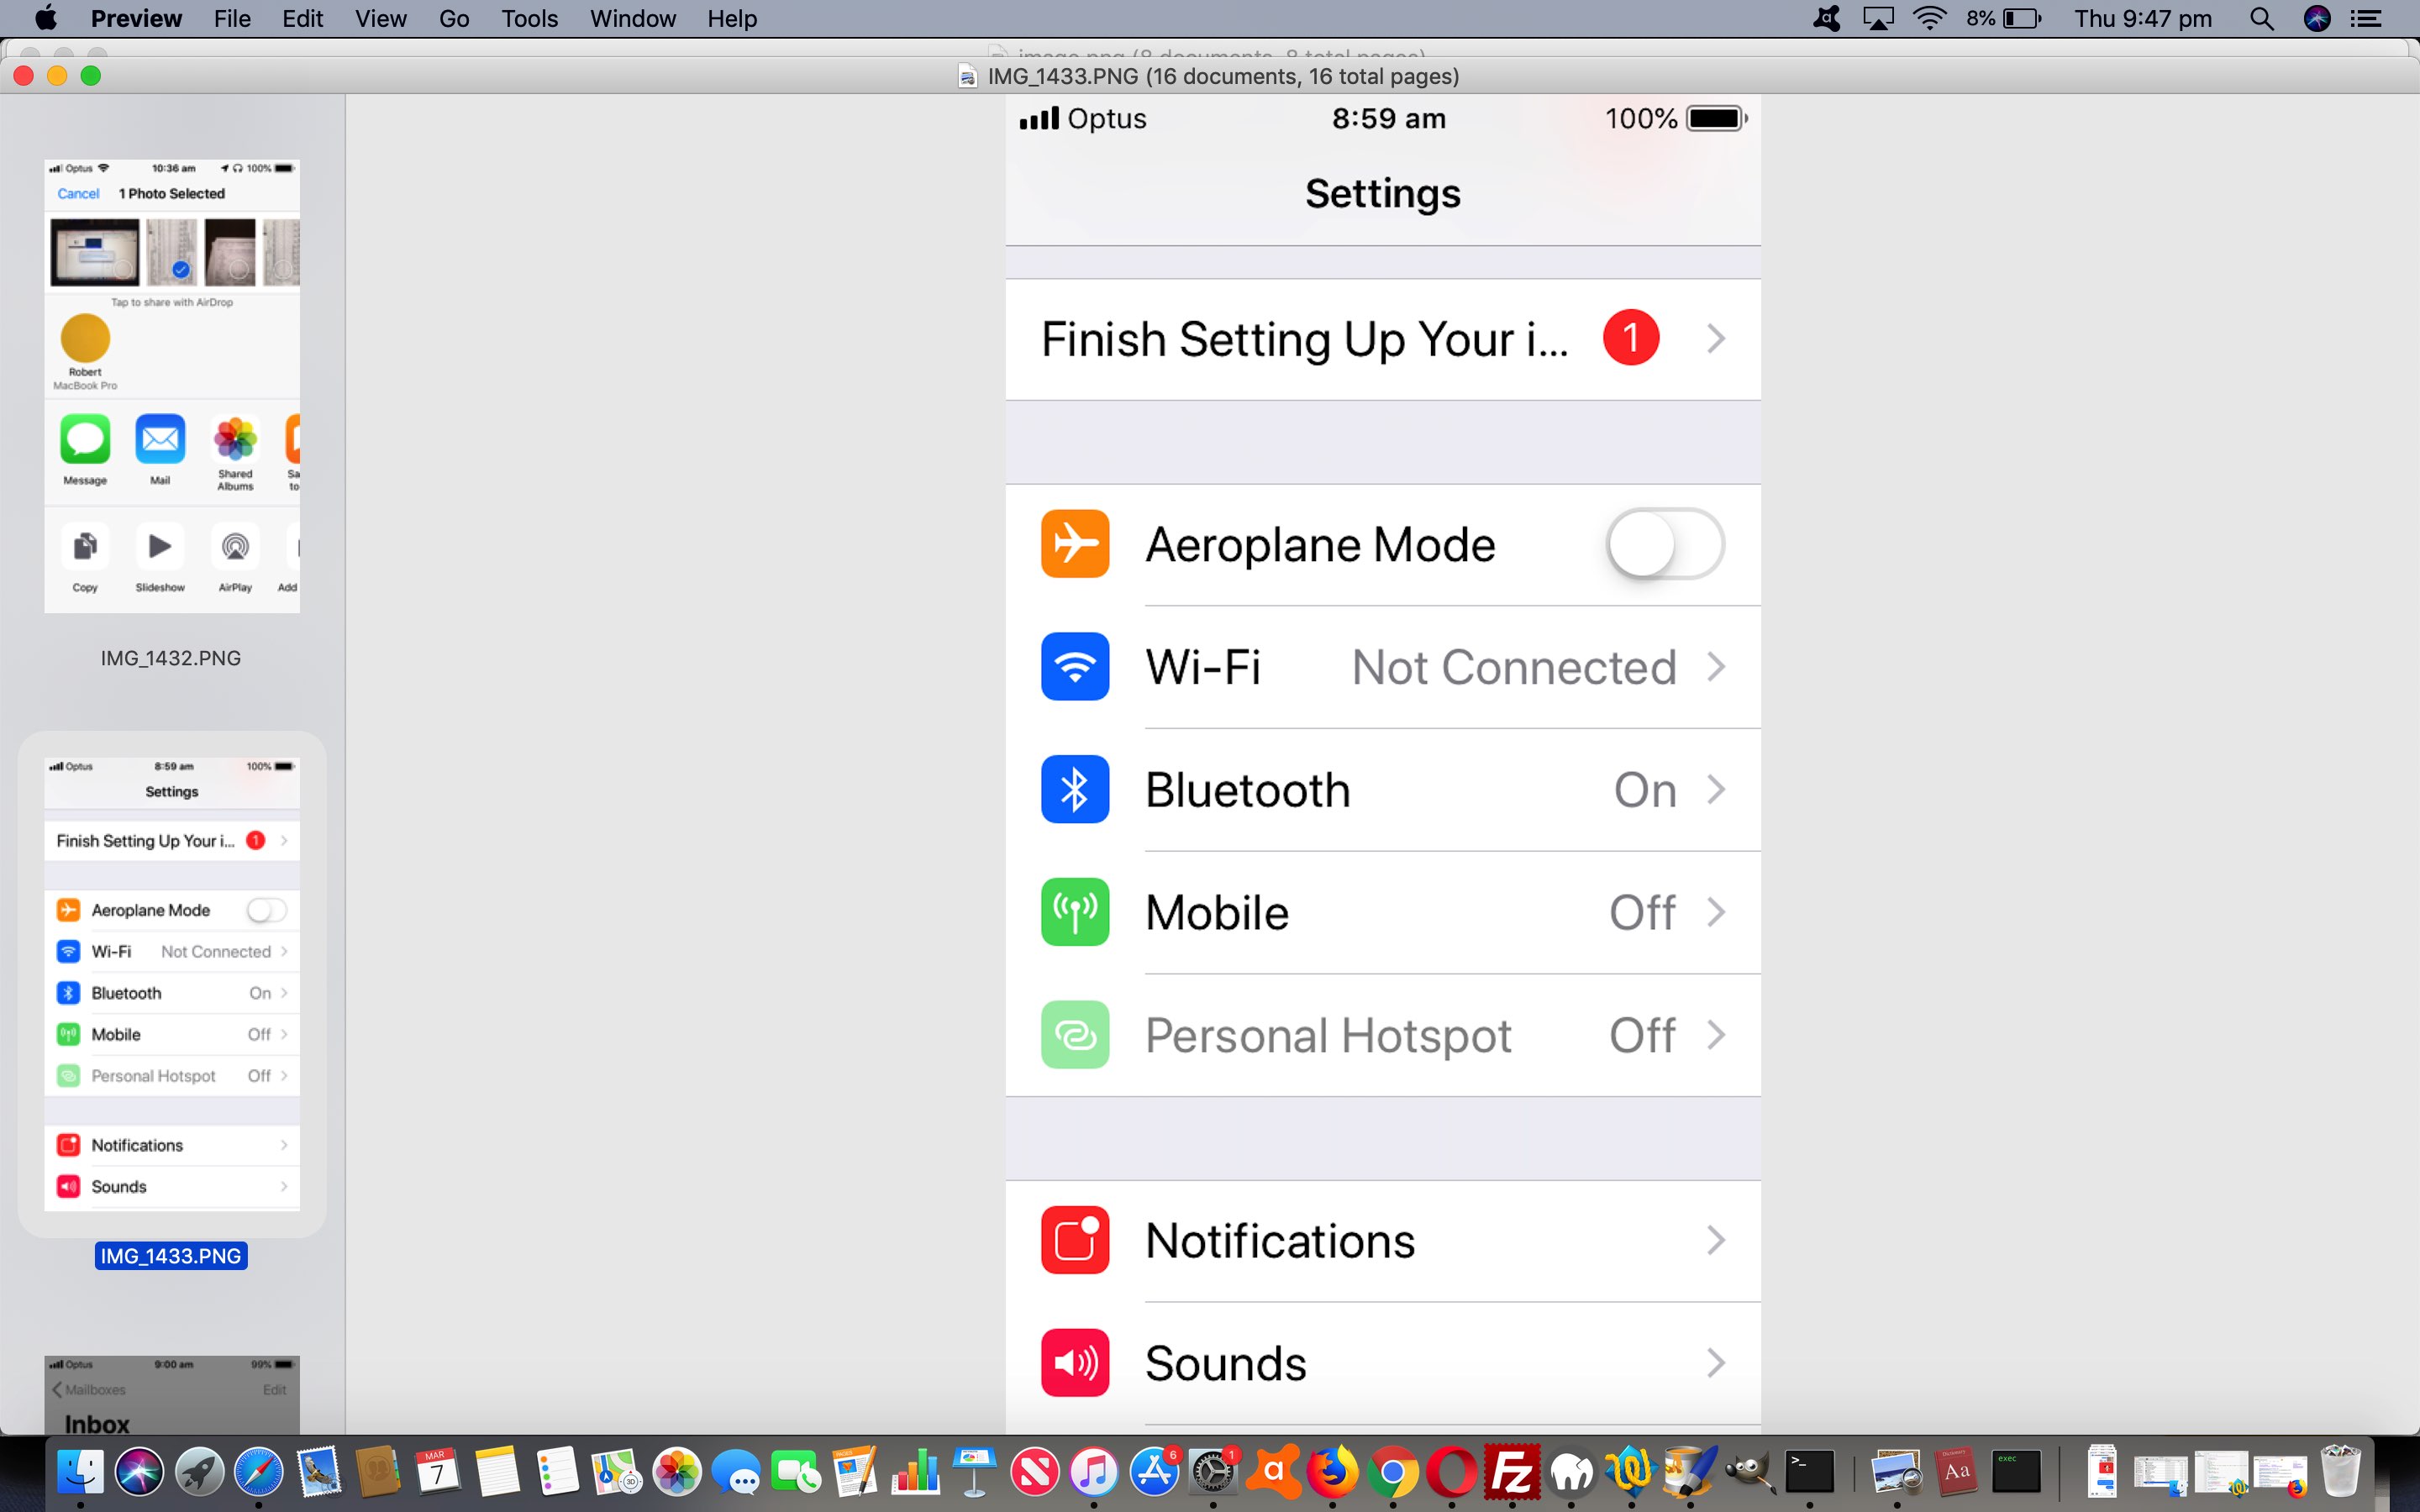Toggle Aeroplane Mode switch
The height and width of the screenshot is (1512, 2420).
tap(1662, 543)
